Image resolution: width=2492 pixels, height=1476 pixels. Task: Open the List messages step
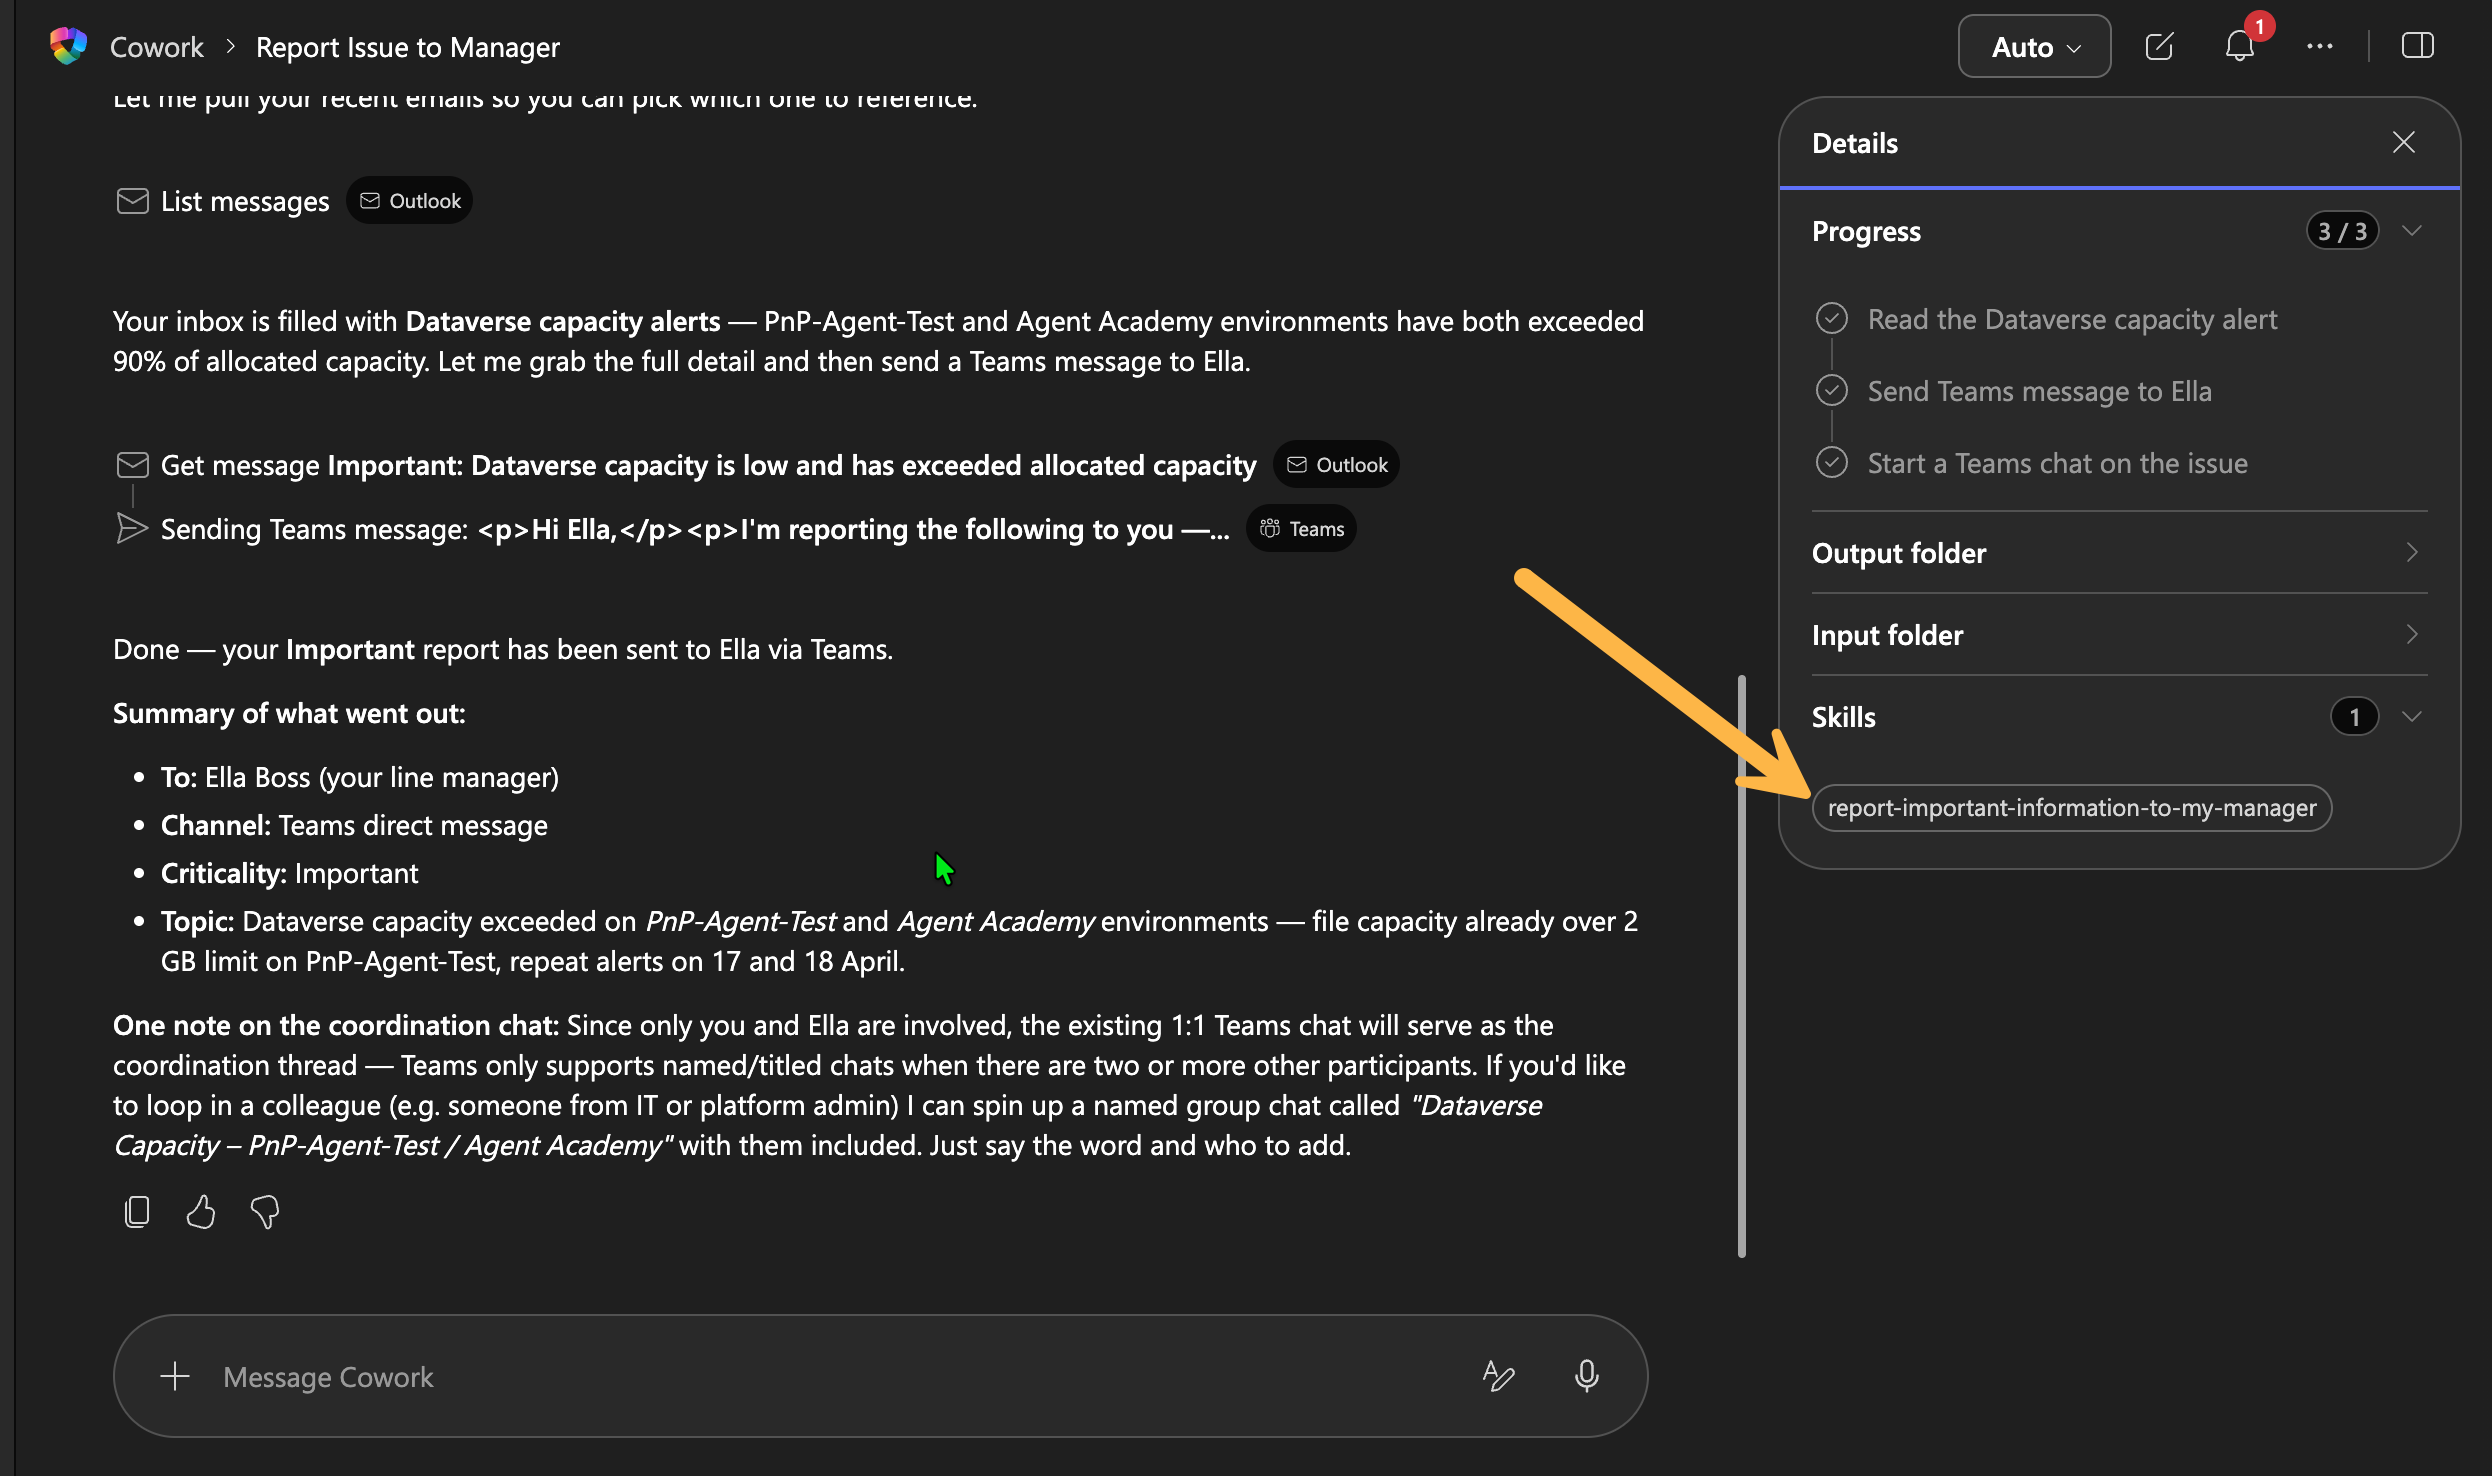coord(245,201)
